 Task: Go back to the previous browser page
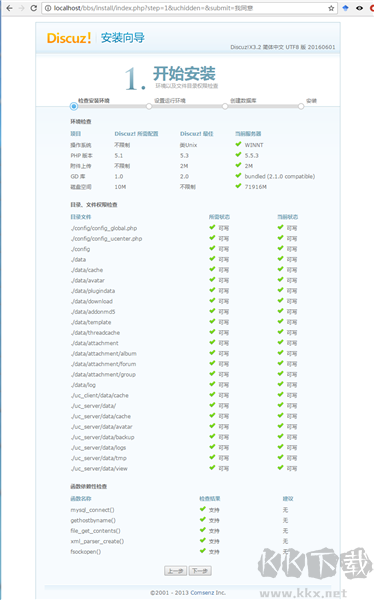9,8
